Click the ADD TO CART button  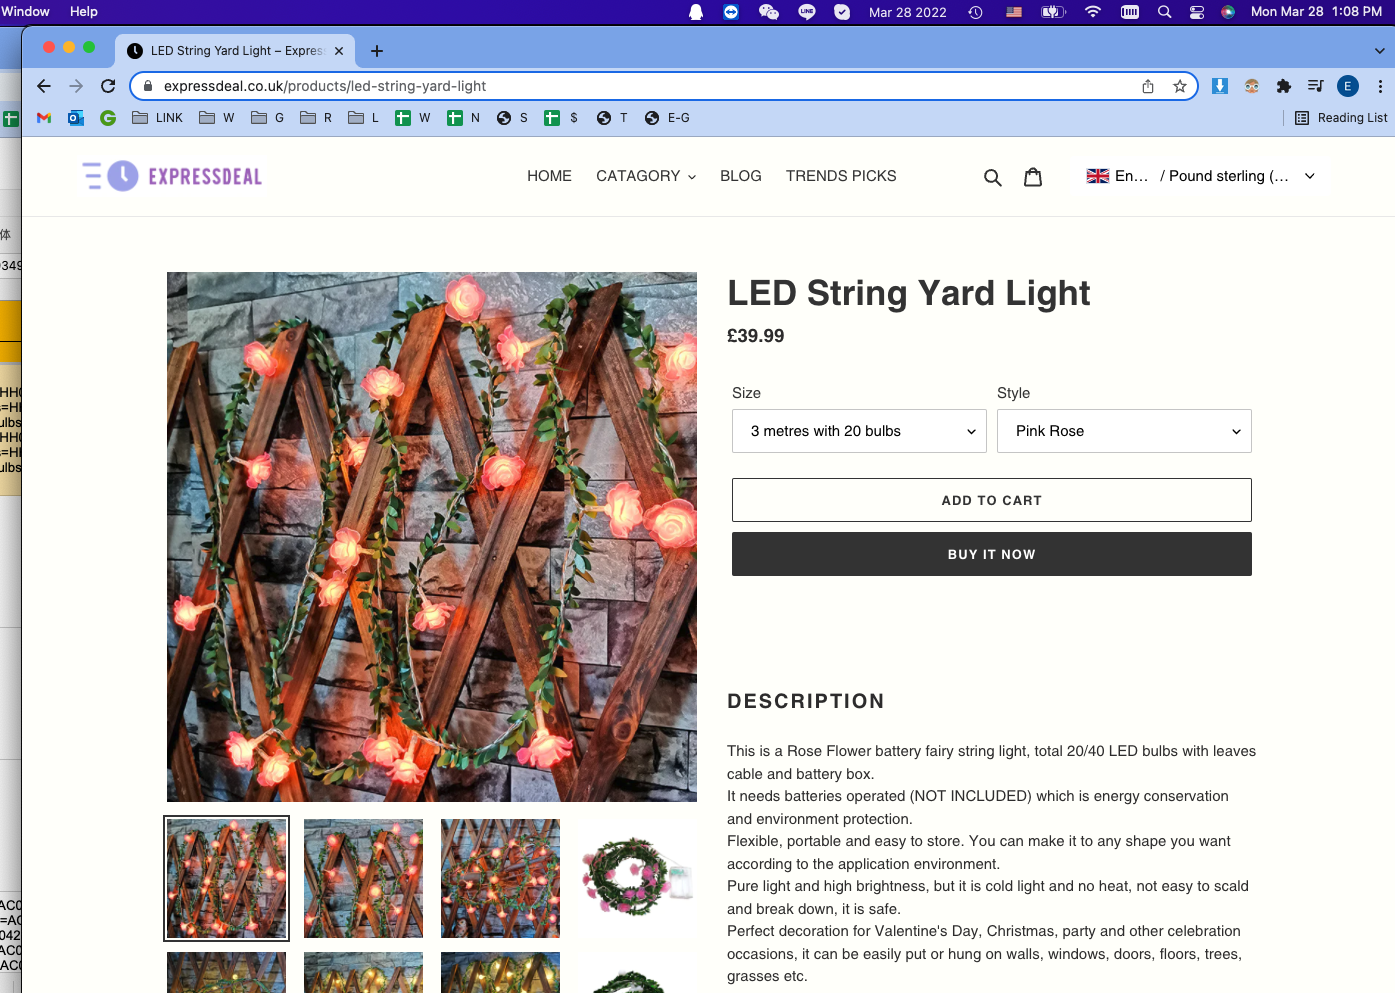(x=992, y=500)
